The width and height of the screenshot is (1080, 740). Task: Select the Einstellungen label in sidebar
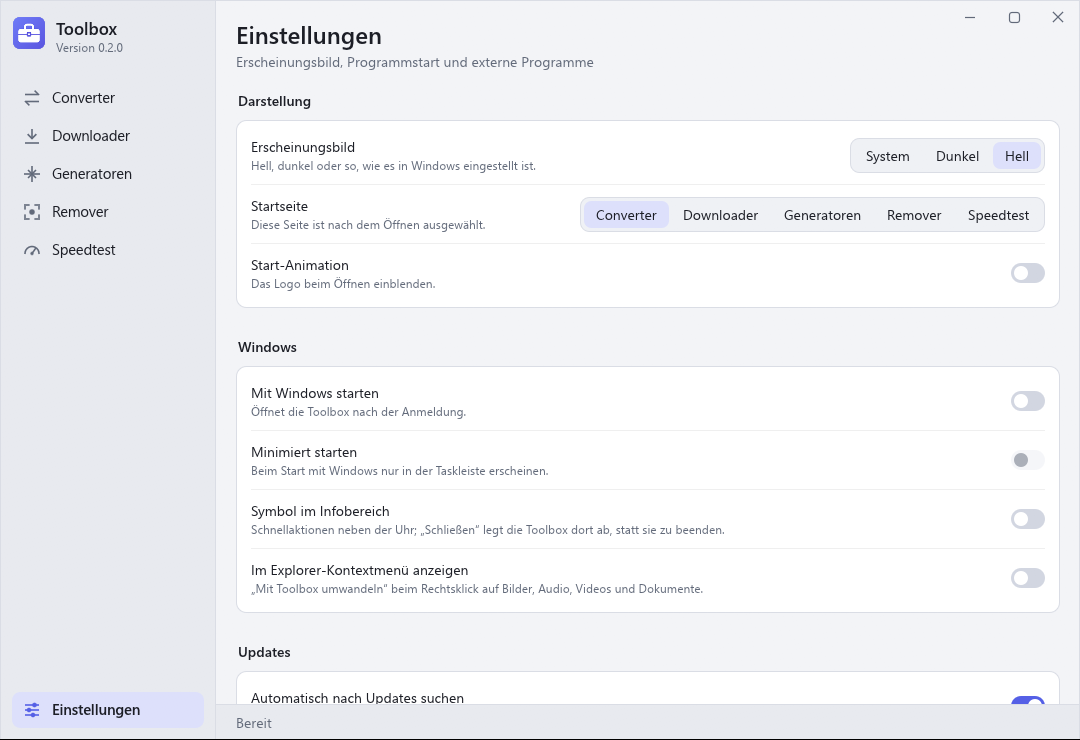96,710
